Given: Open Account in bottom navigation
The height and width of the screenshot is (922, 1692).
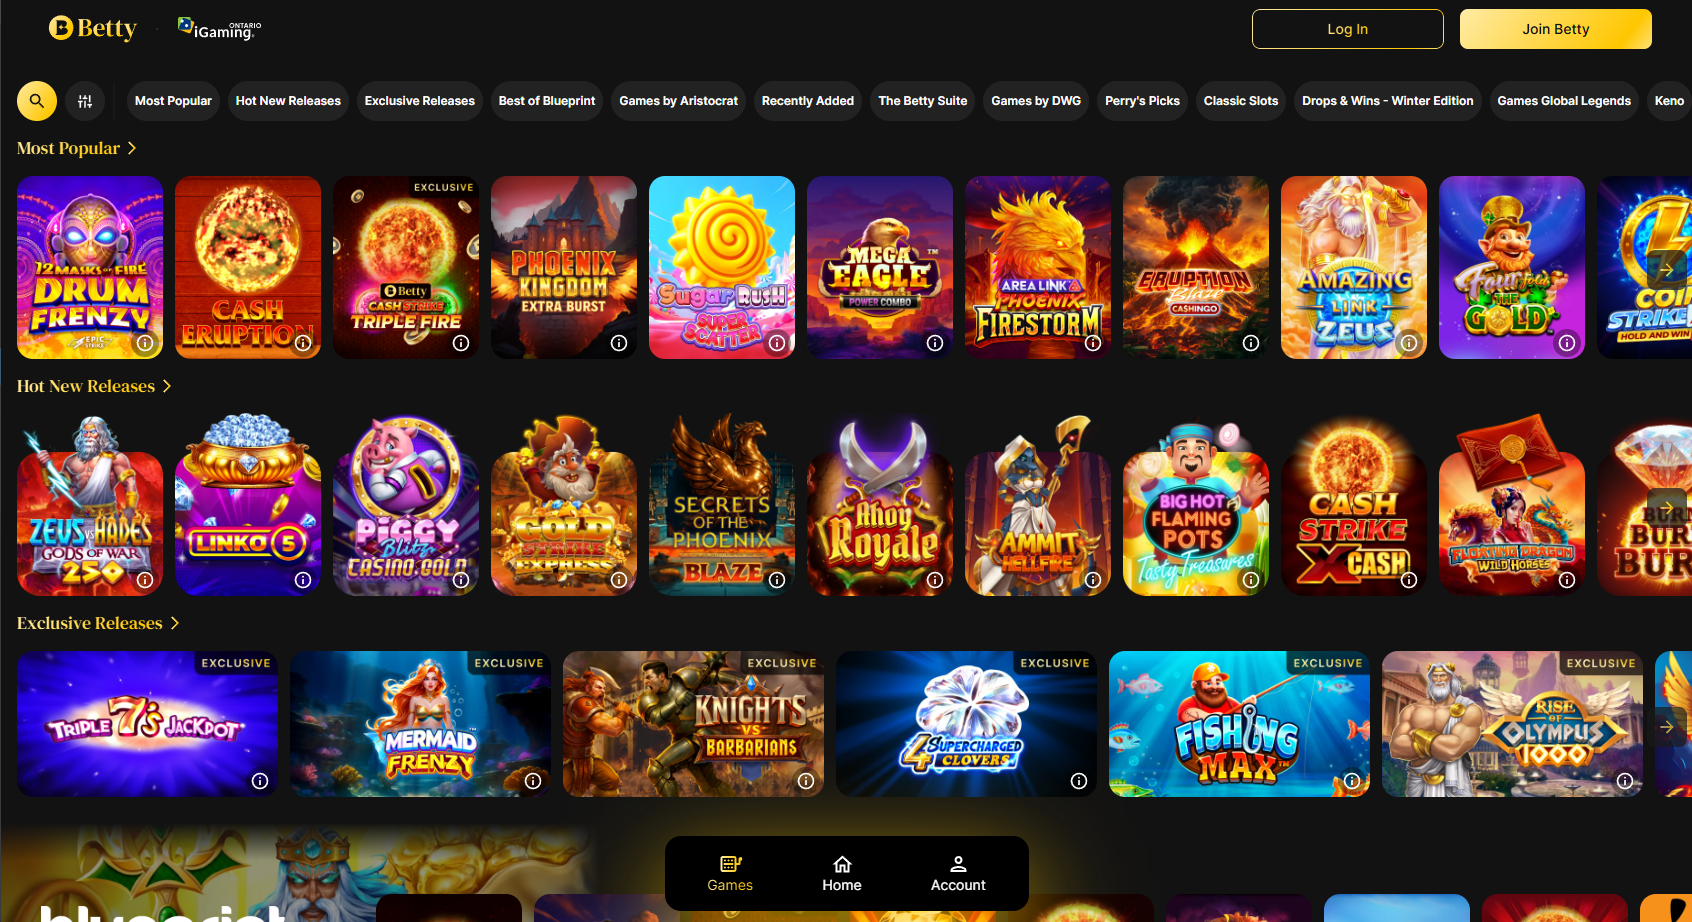Looking at the screenshot, I should coord(958,874).
